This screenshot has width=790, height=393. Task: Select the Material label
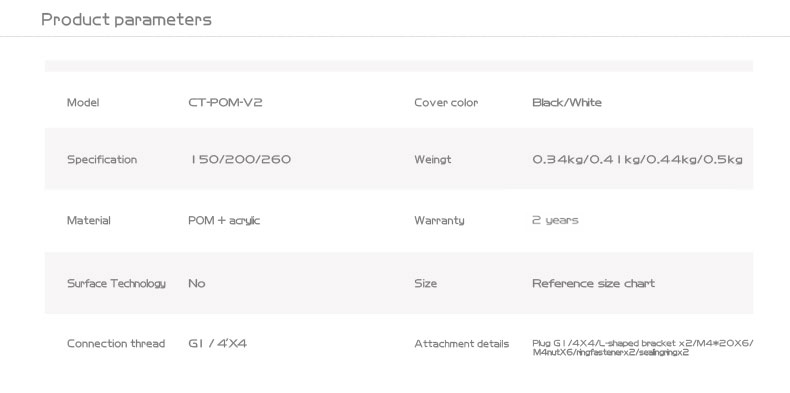[89, 220]
